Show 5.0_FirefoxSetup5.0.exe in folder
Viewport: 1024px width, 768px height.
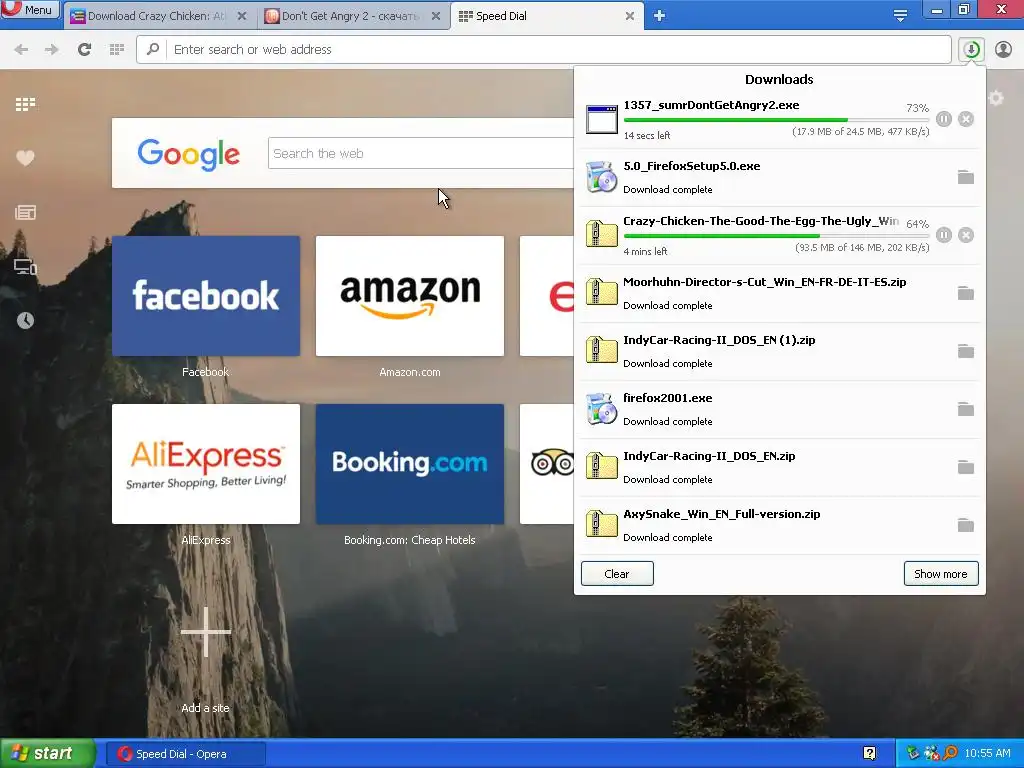click(x=966, y=177)
